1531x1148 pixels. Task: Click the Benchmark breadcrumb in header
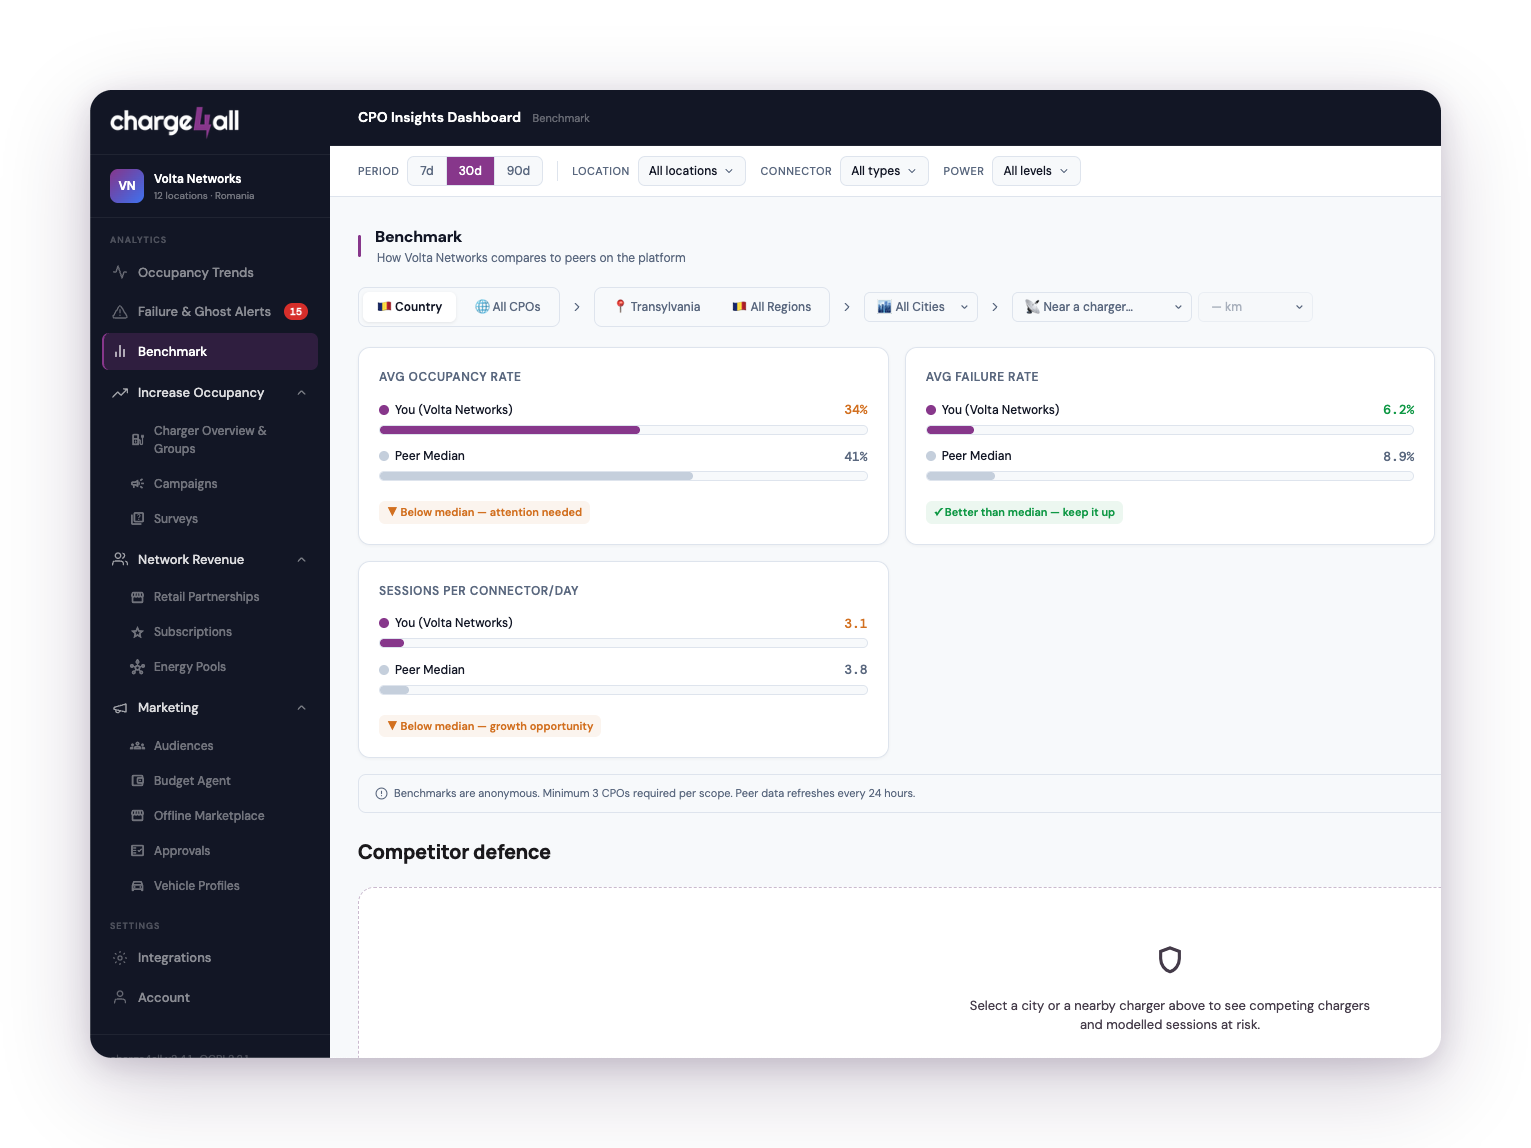561,118
